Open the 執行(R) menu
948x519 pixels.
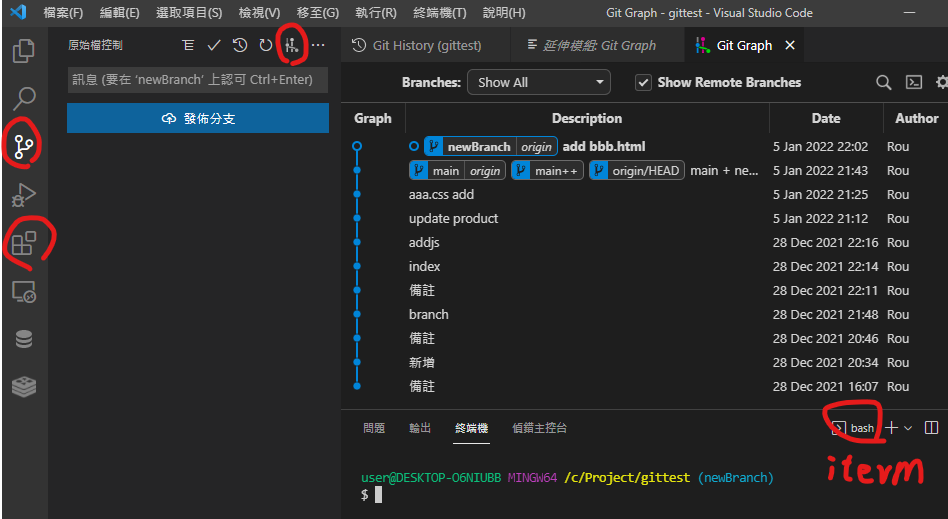(x=376, y=13)
